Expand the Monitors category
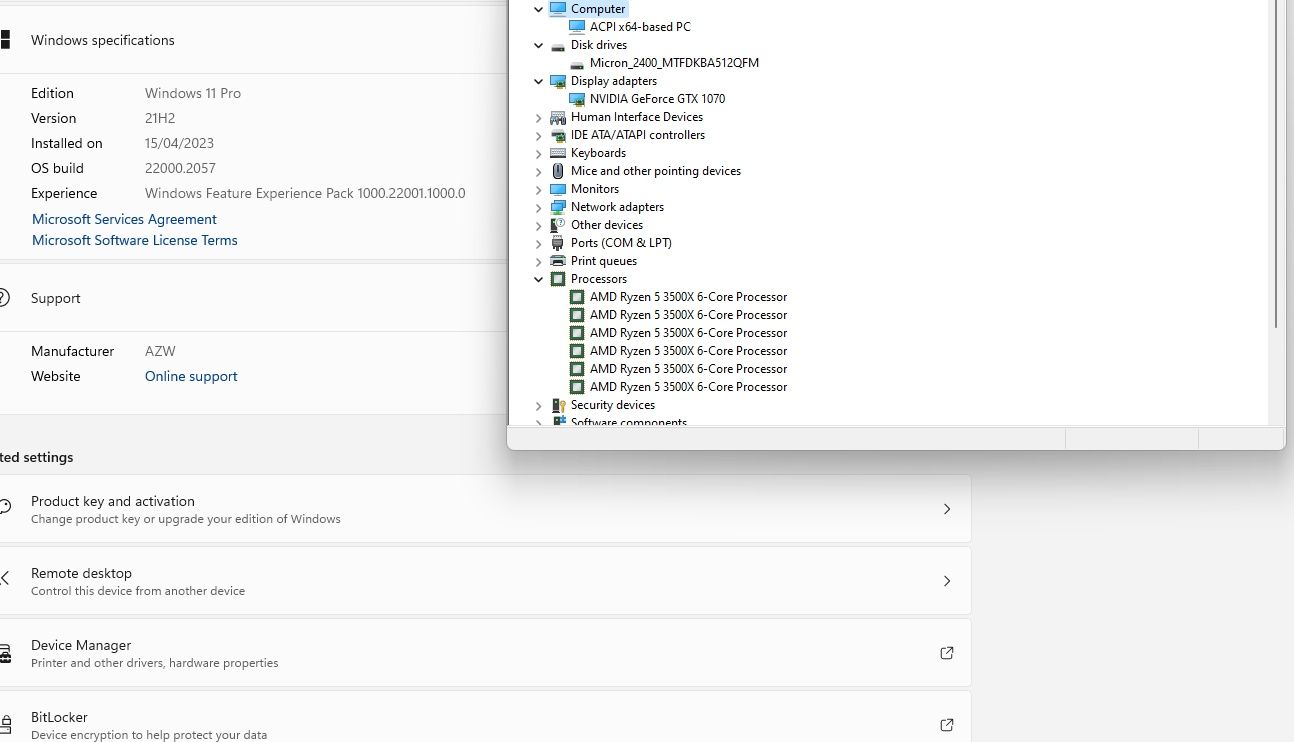 pos(538,189)
